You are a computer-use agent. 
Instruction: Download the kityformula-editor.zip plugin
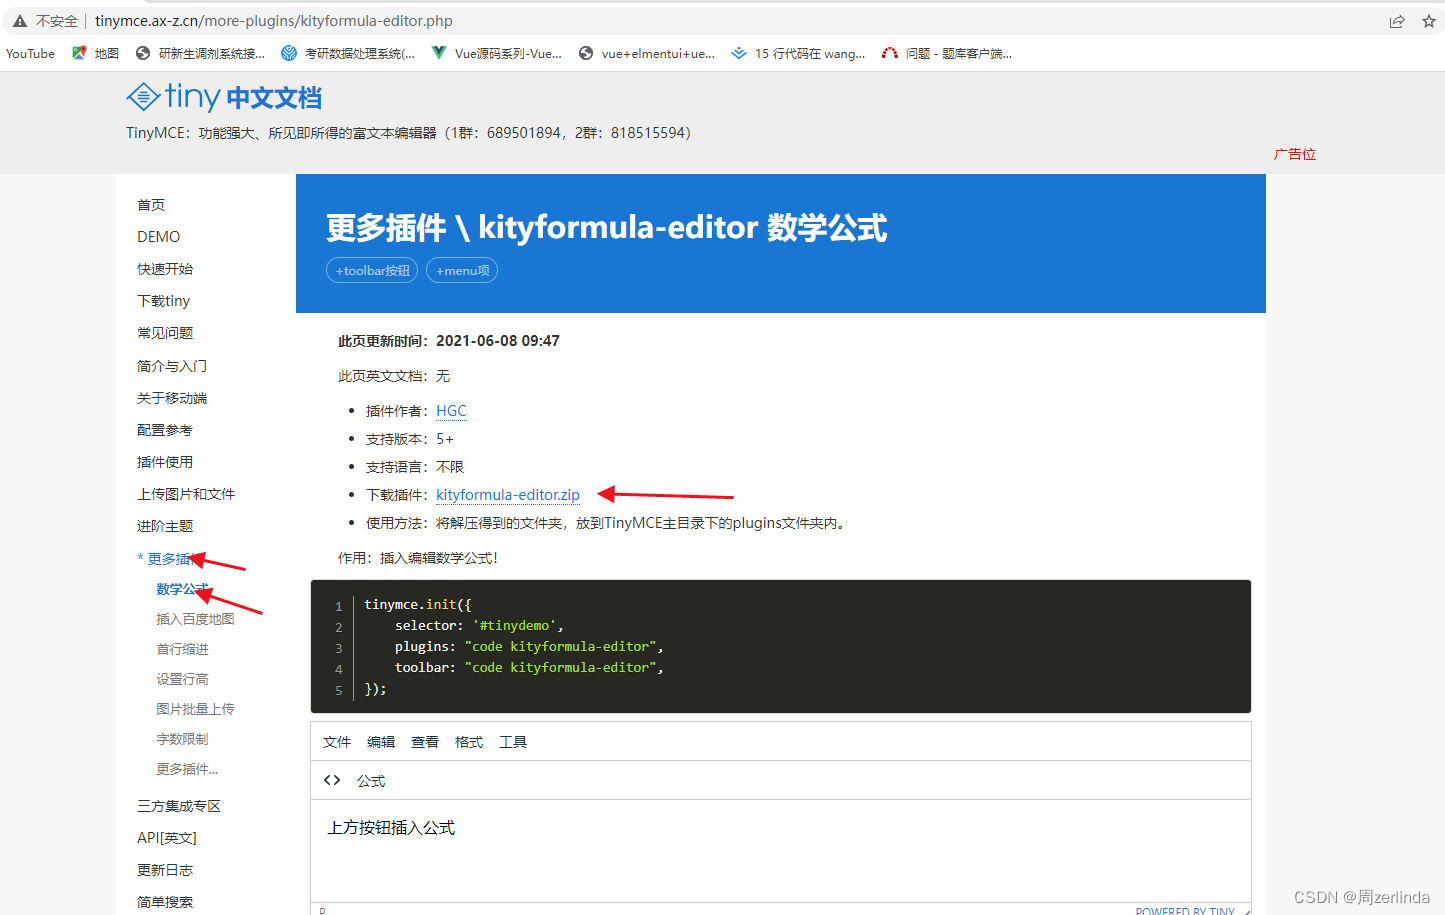(508, 494)
